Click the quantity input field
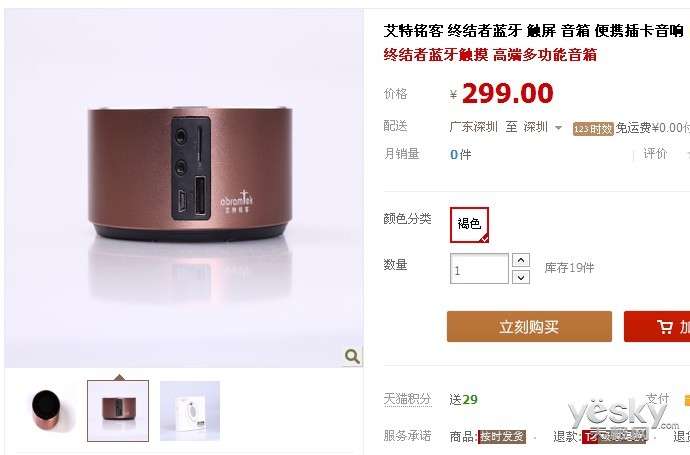This screenshot has height=455, width=690. (479, 268)
